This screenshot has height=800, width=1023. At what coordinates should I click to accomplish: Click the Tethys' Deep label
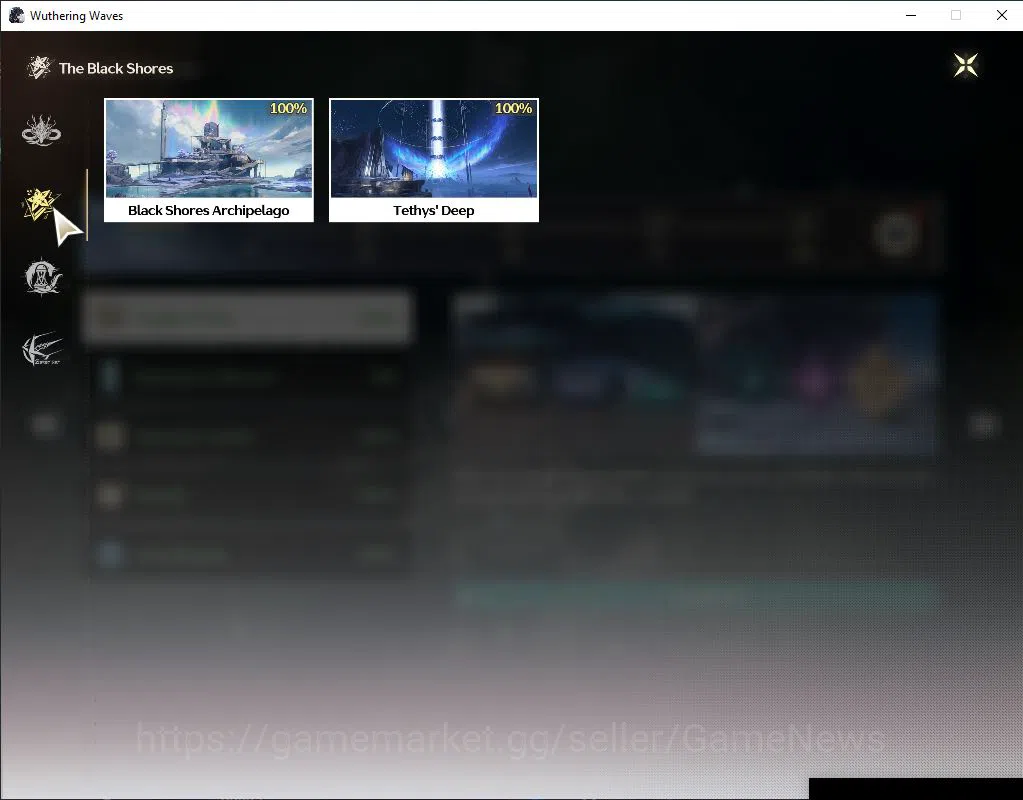[434, 210]
